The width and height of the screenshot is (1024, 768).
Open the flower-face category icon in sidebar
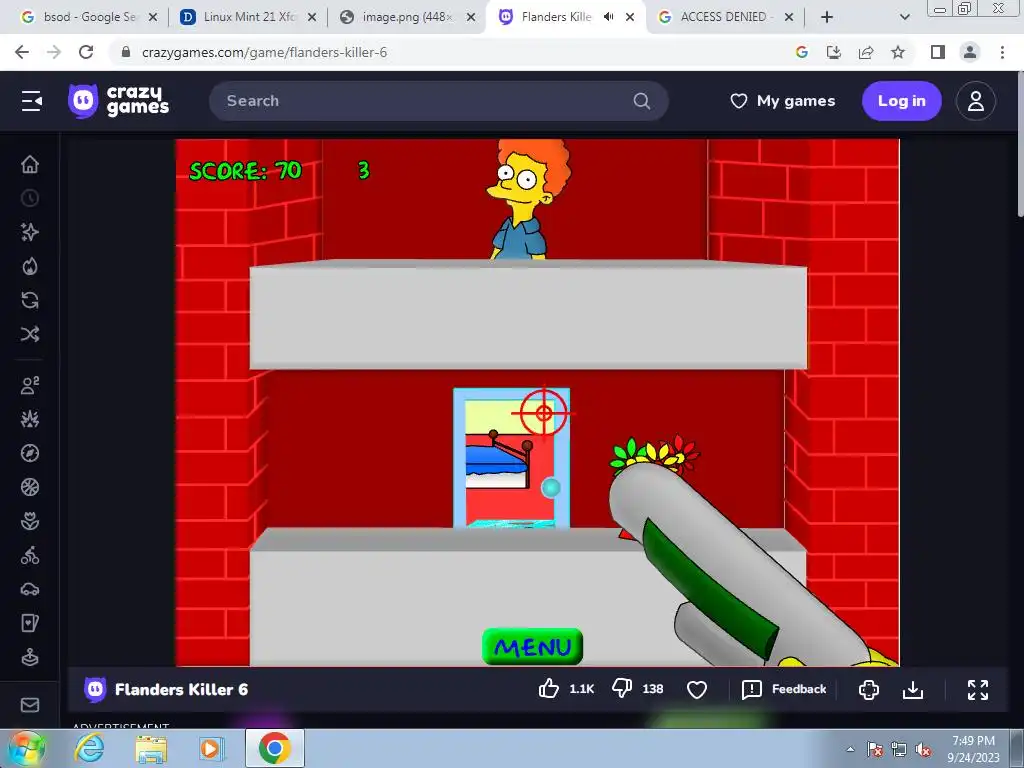[x=30, y=521]
